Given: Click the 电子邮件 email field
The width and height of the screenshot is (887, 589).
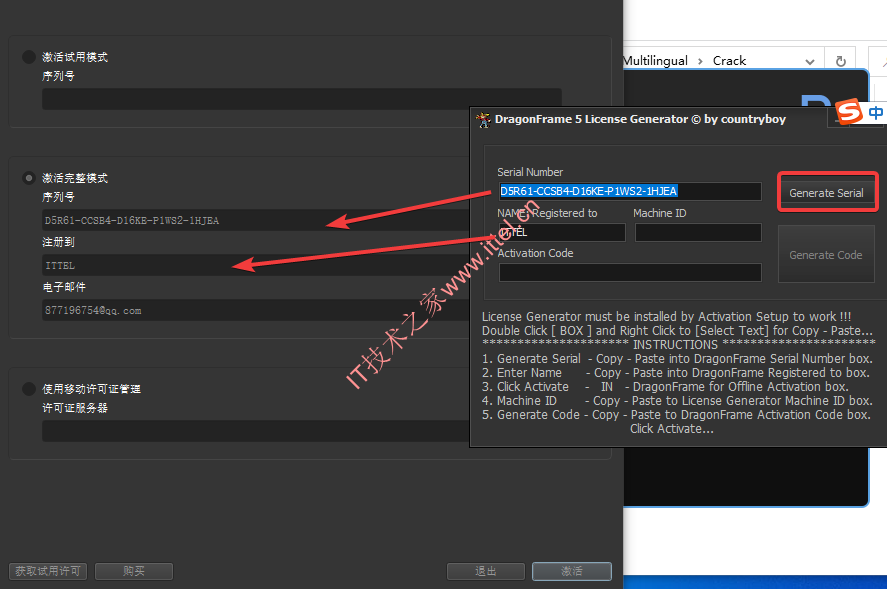Looking at the screenshot, I should click(x=256, y=311).
